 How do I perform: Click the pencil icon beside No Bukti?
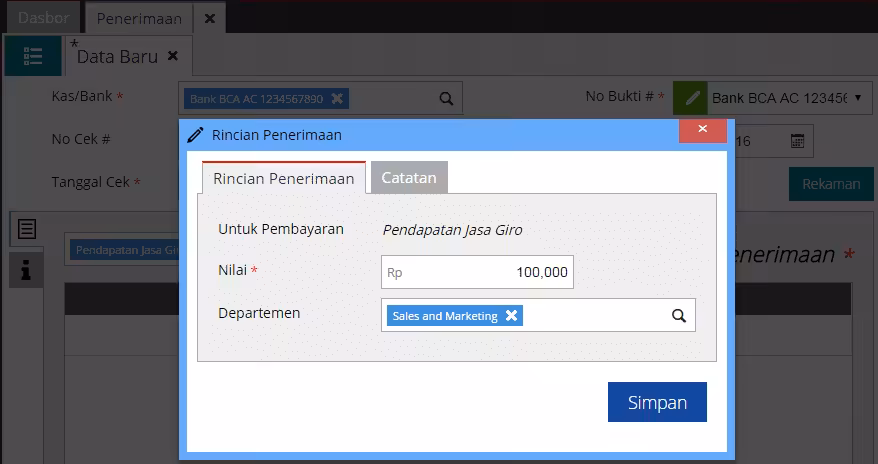tap(690, 98)
